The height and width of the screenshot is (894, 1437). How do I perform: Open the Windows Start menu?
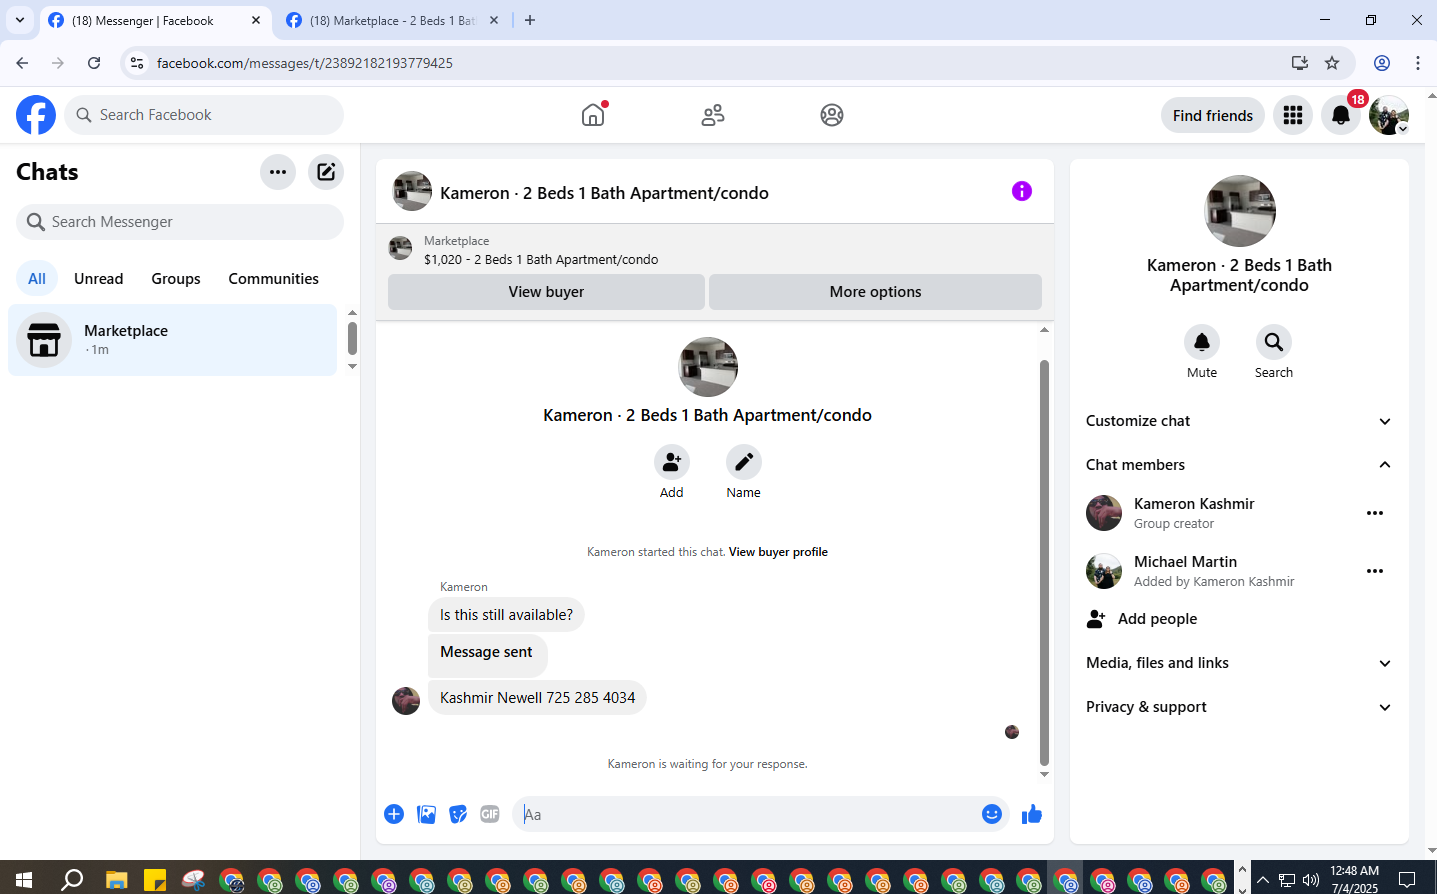click(x=24, y=880)
